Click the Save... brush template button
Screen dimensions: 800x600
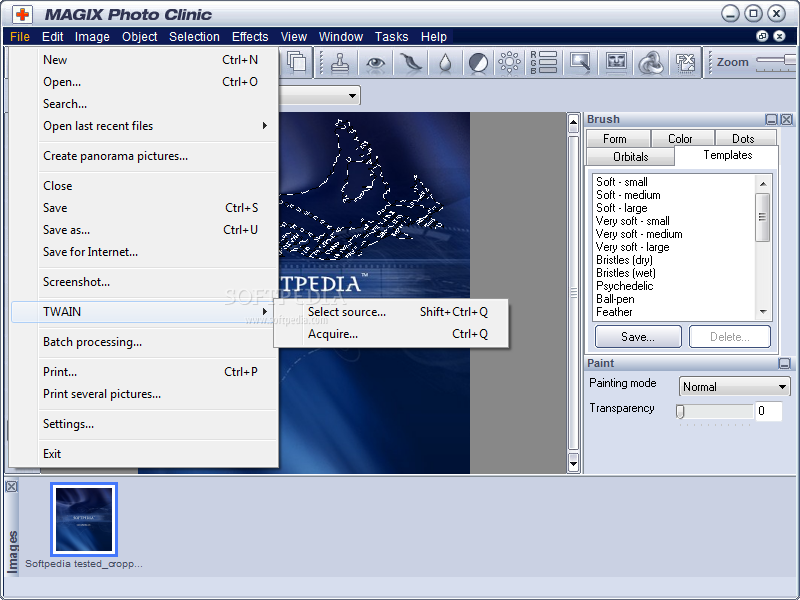pyautogui.click(x=638, y=337)
